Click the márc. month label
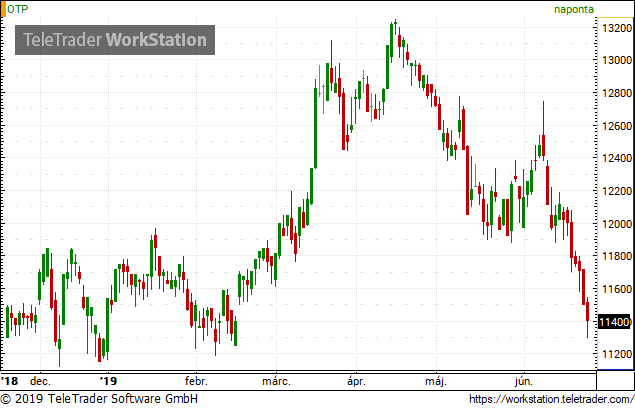Image resolution: width=635 pixels, height=408 pixels. 276,381
